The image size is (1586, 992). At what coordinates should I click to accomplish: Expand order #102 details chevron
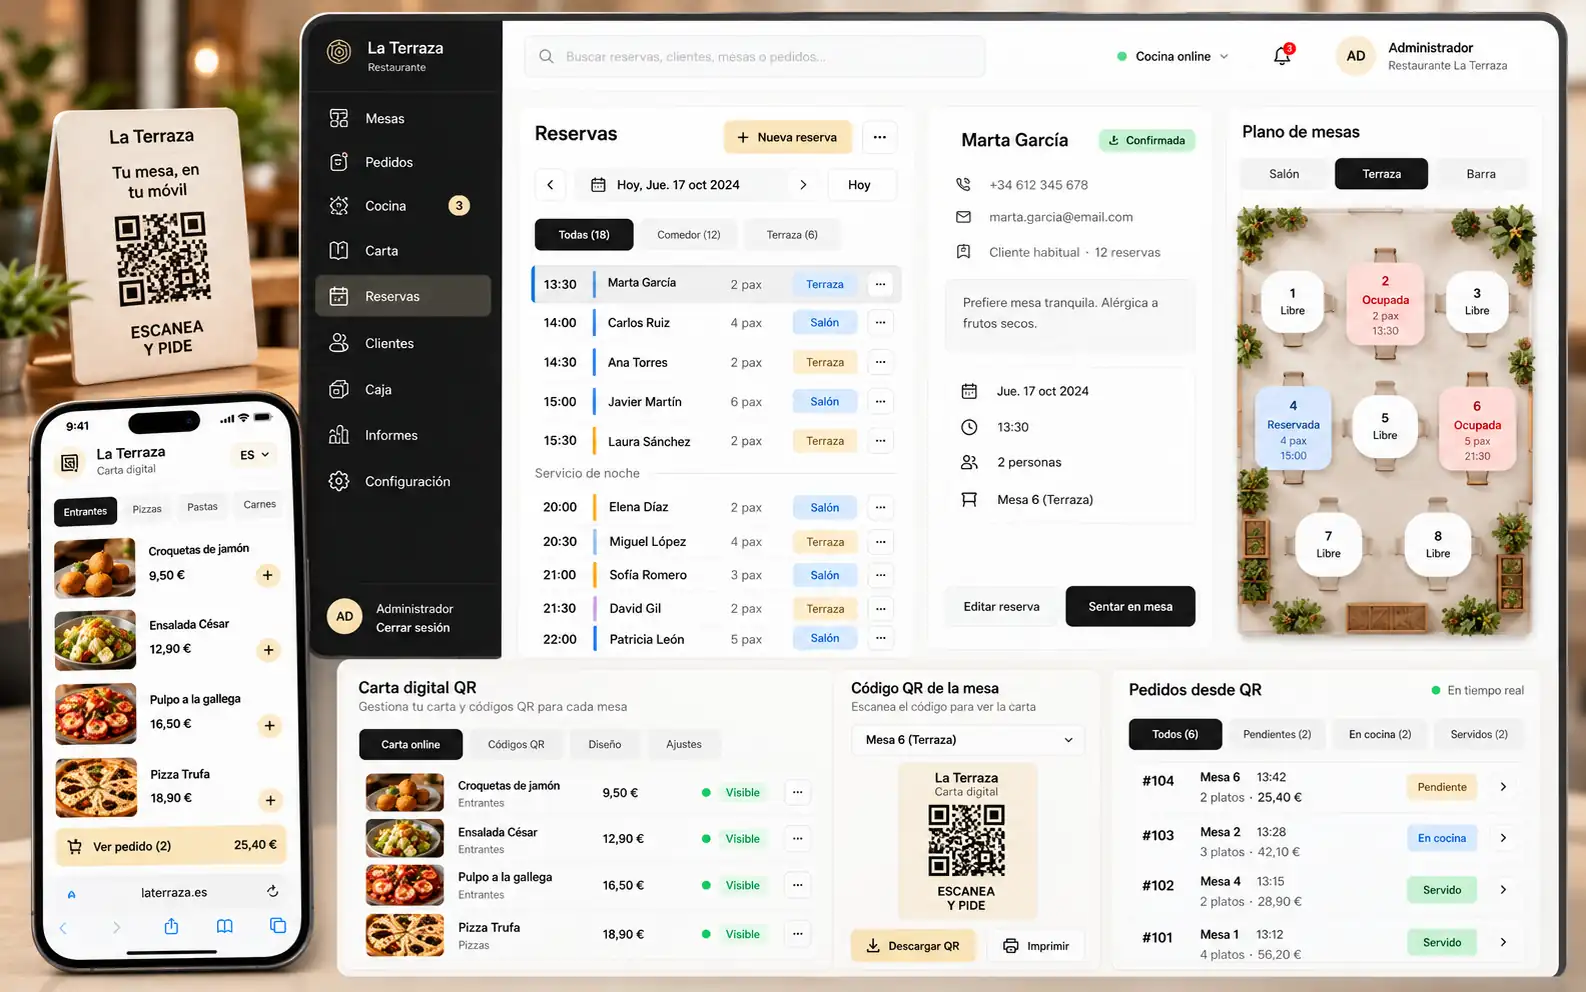(x=1503, y=889)
